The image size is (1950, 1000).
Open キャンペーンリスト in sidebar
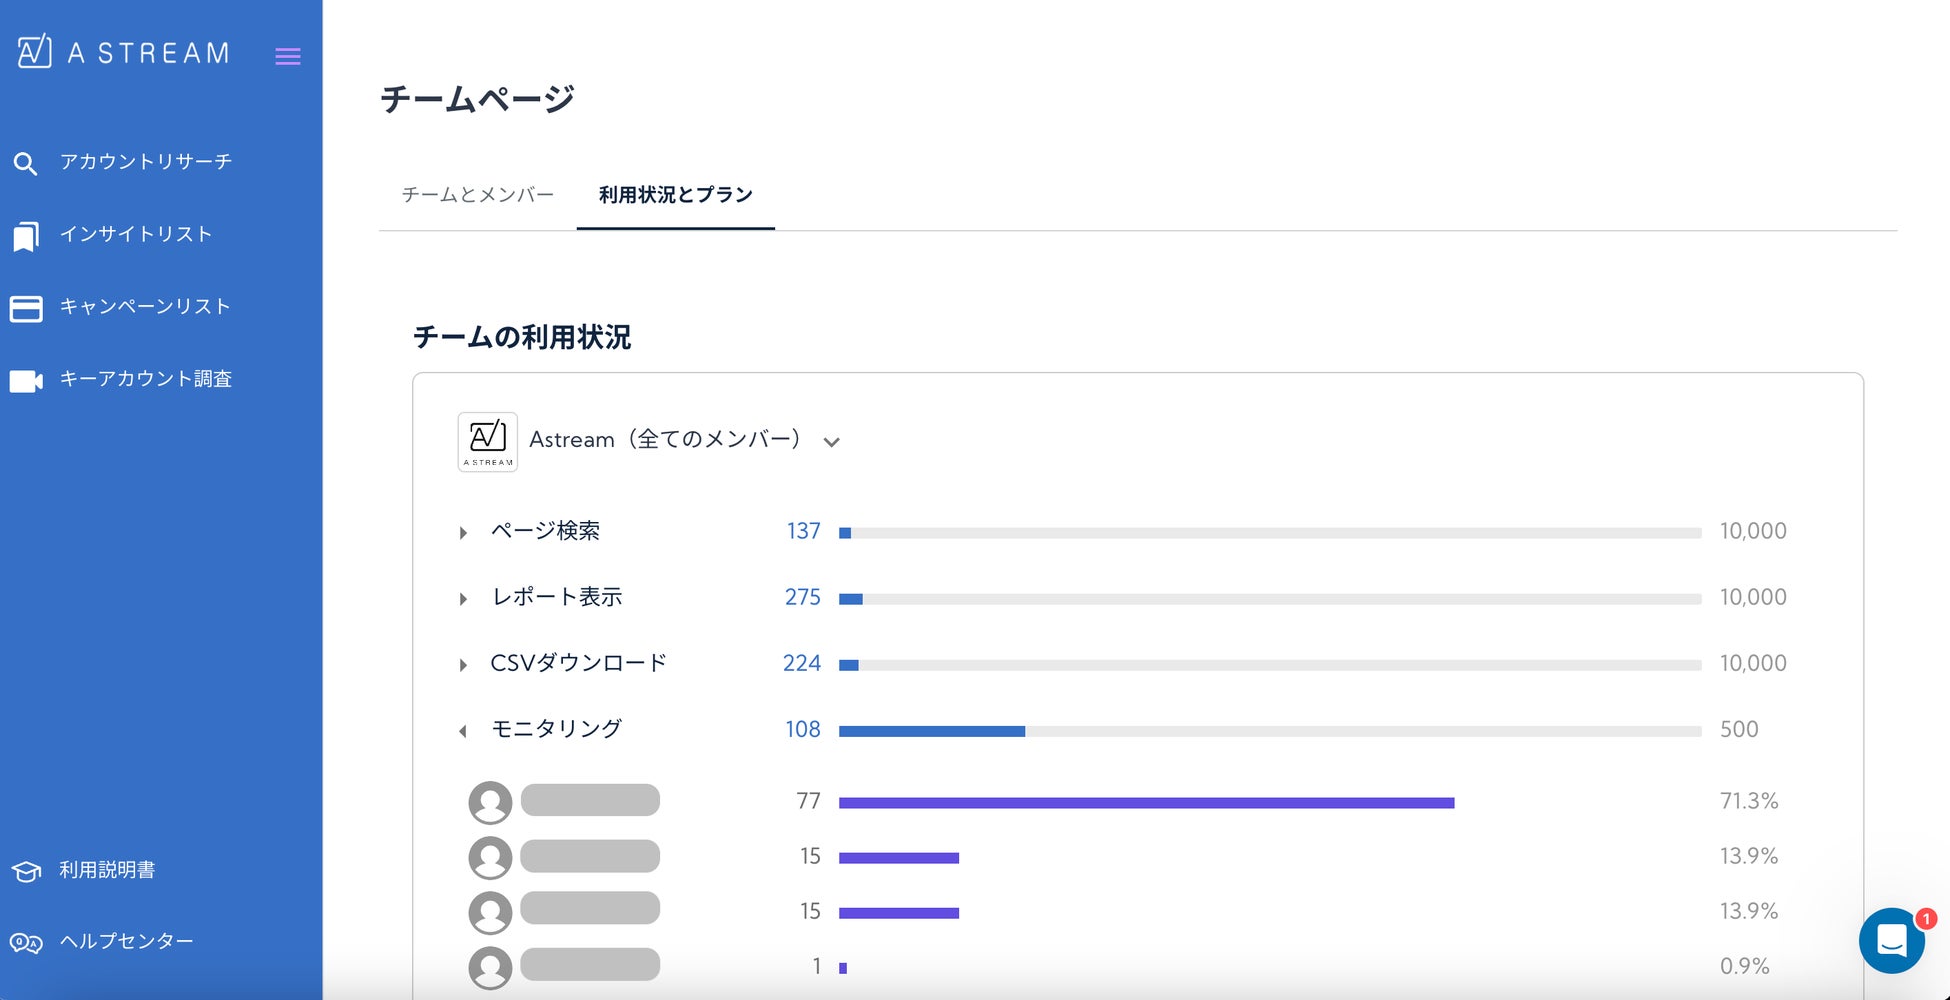[145, 306]
